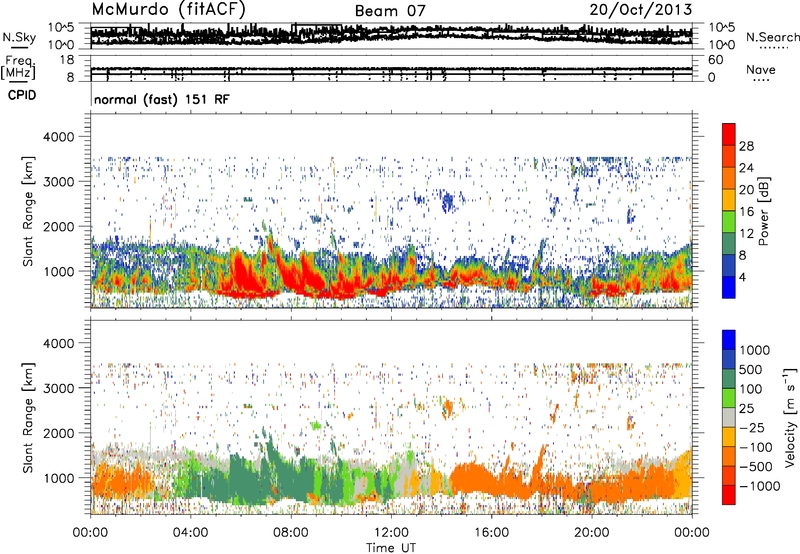Click the -25 label on Velocity color bar
This screenshot has height=554, width=800.
751,427
